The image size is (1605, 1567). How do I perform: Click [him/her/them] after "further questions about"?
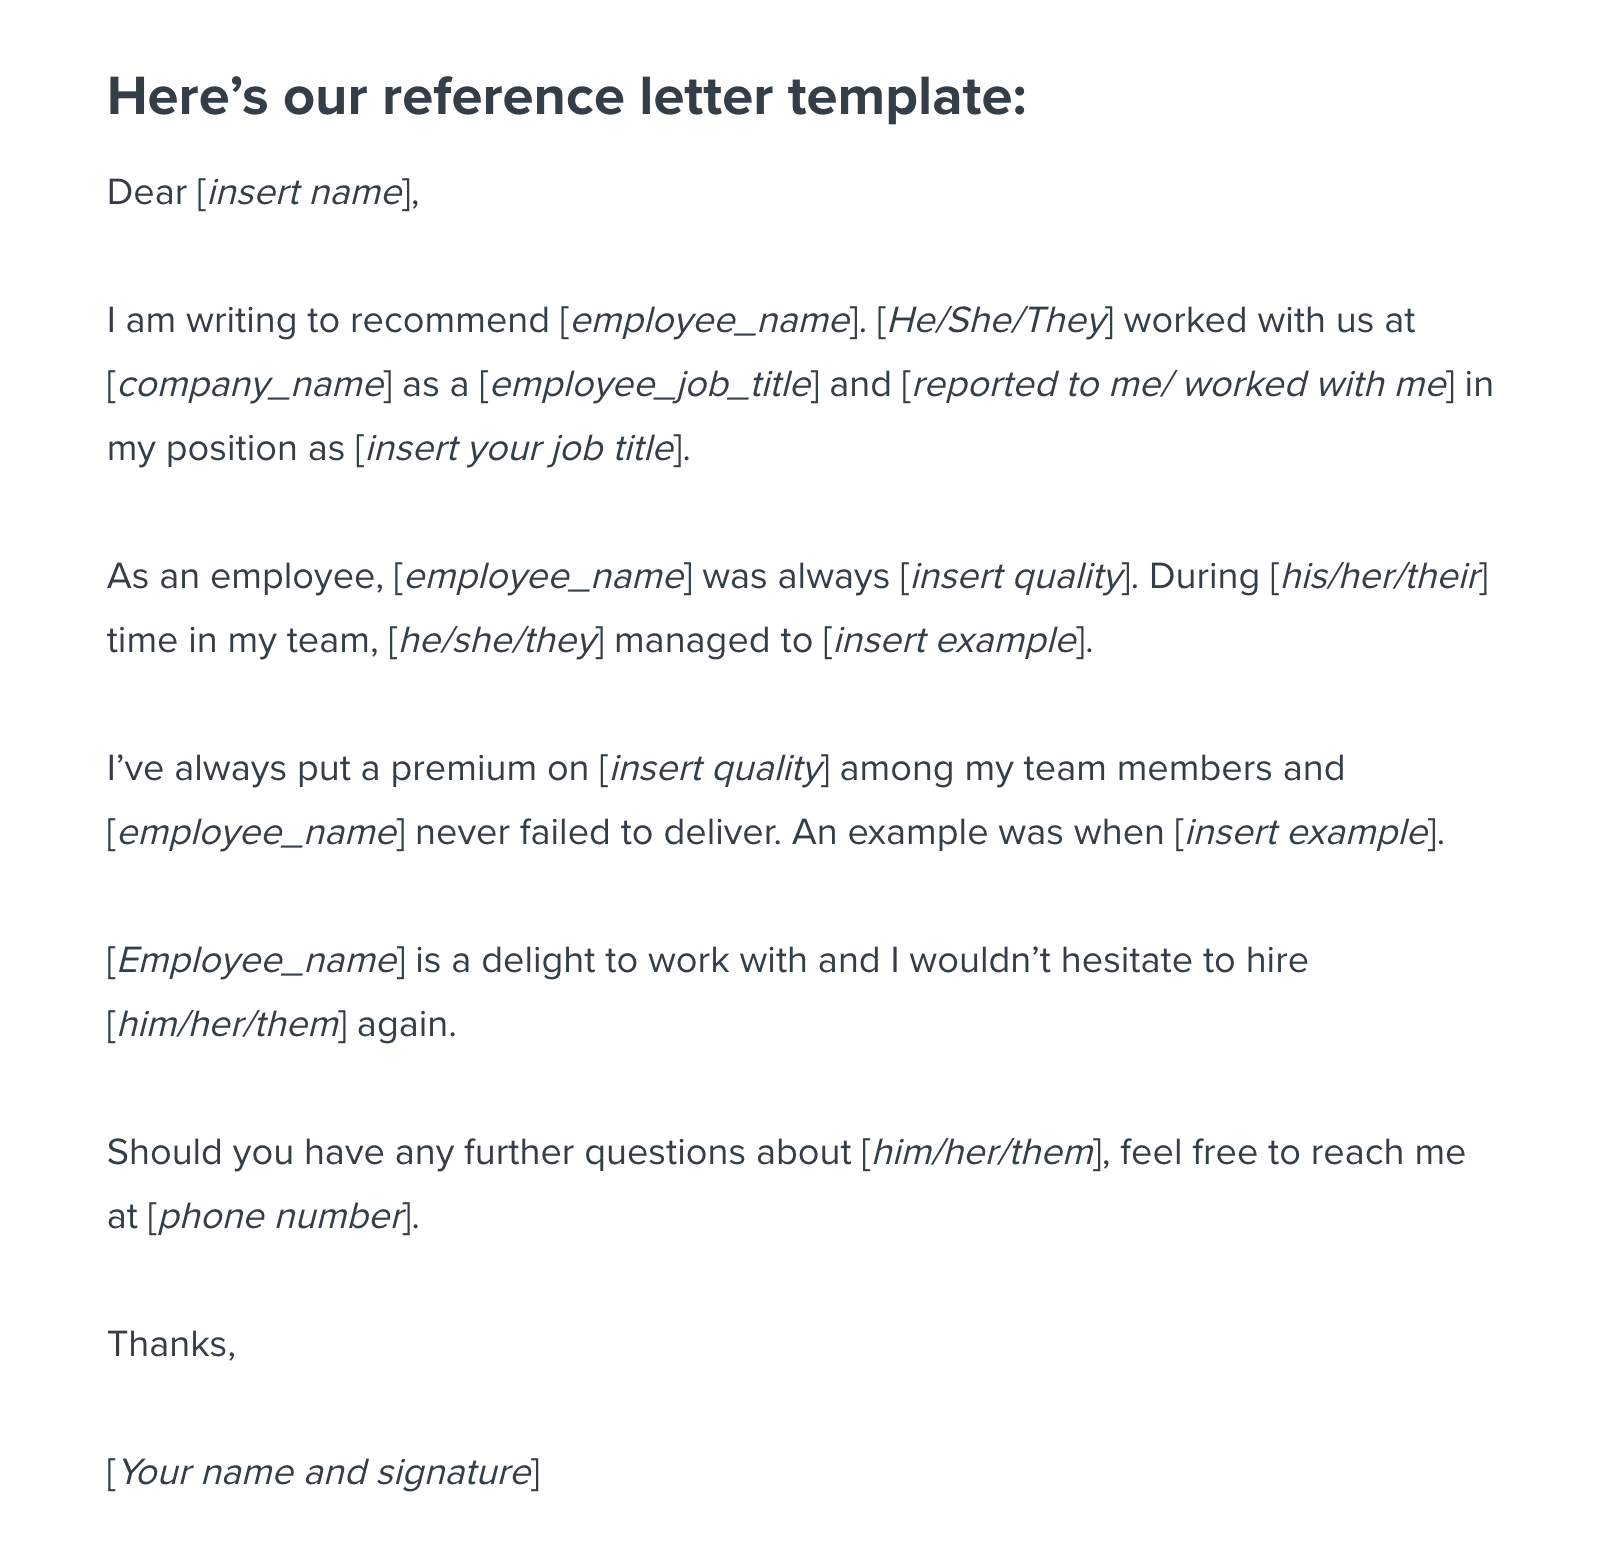982,1152
